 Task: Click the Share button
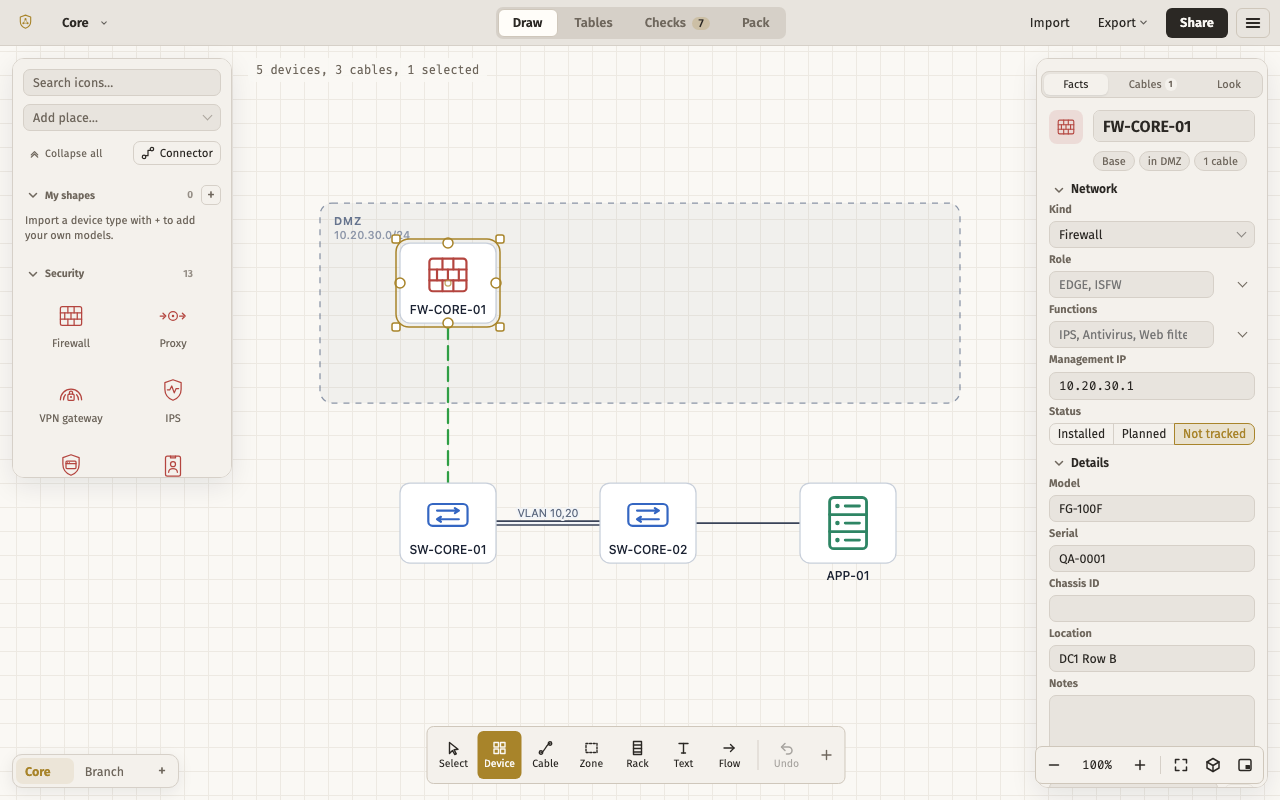1196,23
